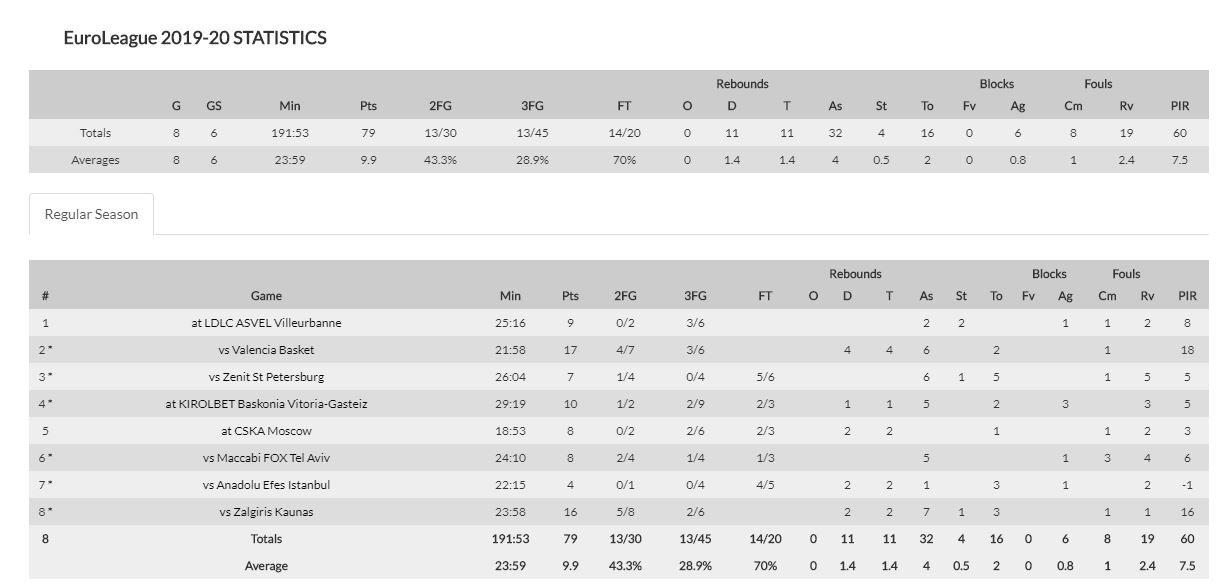Click the Rebounds group header in game table
Screen dimensions: 1220x587
855,274
